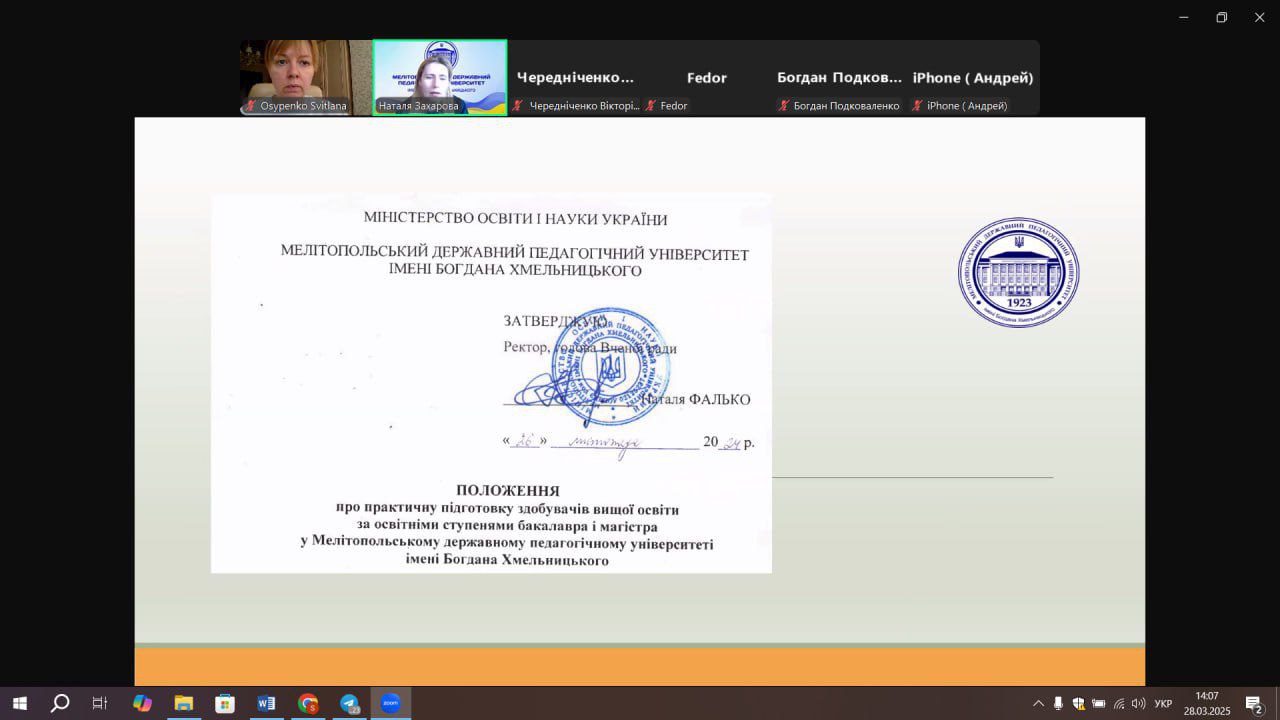Switch to Google Chrome in taskbar

tap(307, 703)
